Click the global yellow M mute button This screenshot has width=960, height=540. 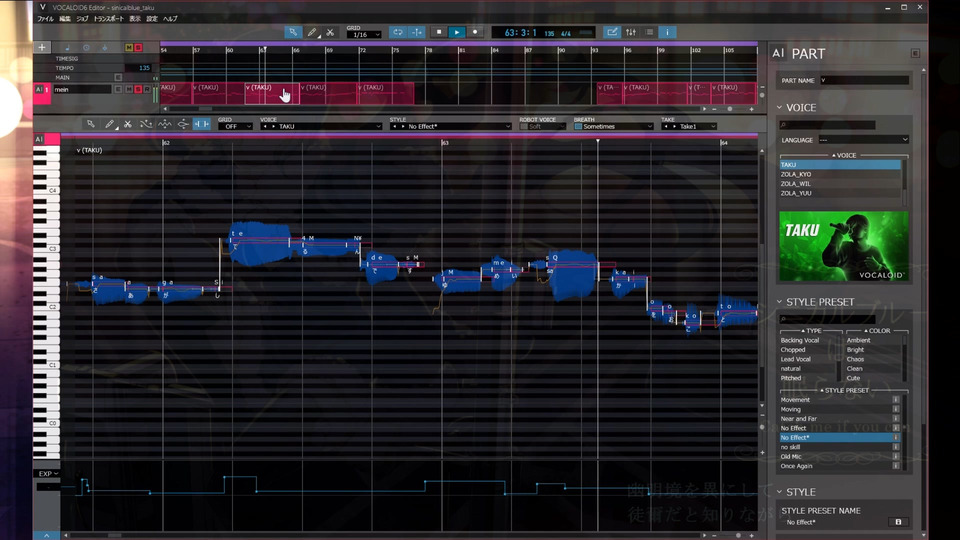pos(129,47)
